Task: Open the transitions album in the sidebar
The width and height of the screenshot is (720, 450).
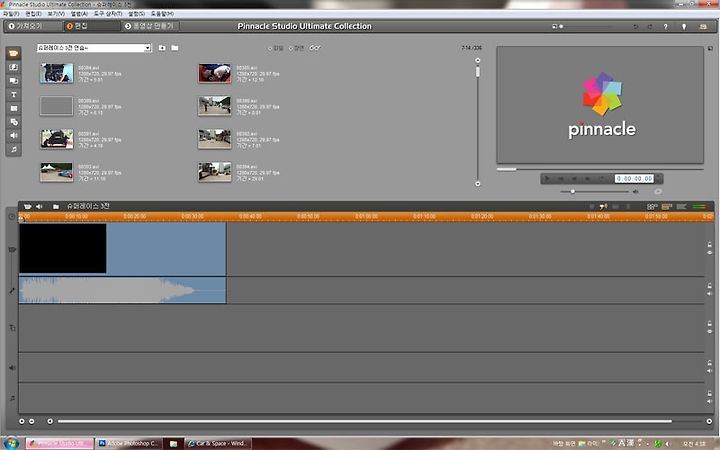Action: point(14,67)
